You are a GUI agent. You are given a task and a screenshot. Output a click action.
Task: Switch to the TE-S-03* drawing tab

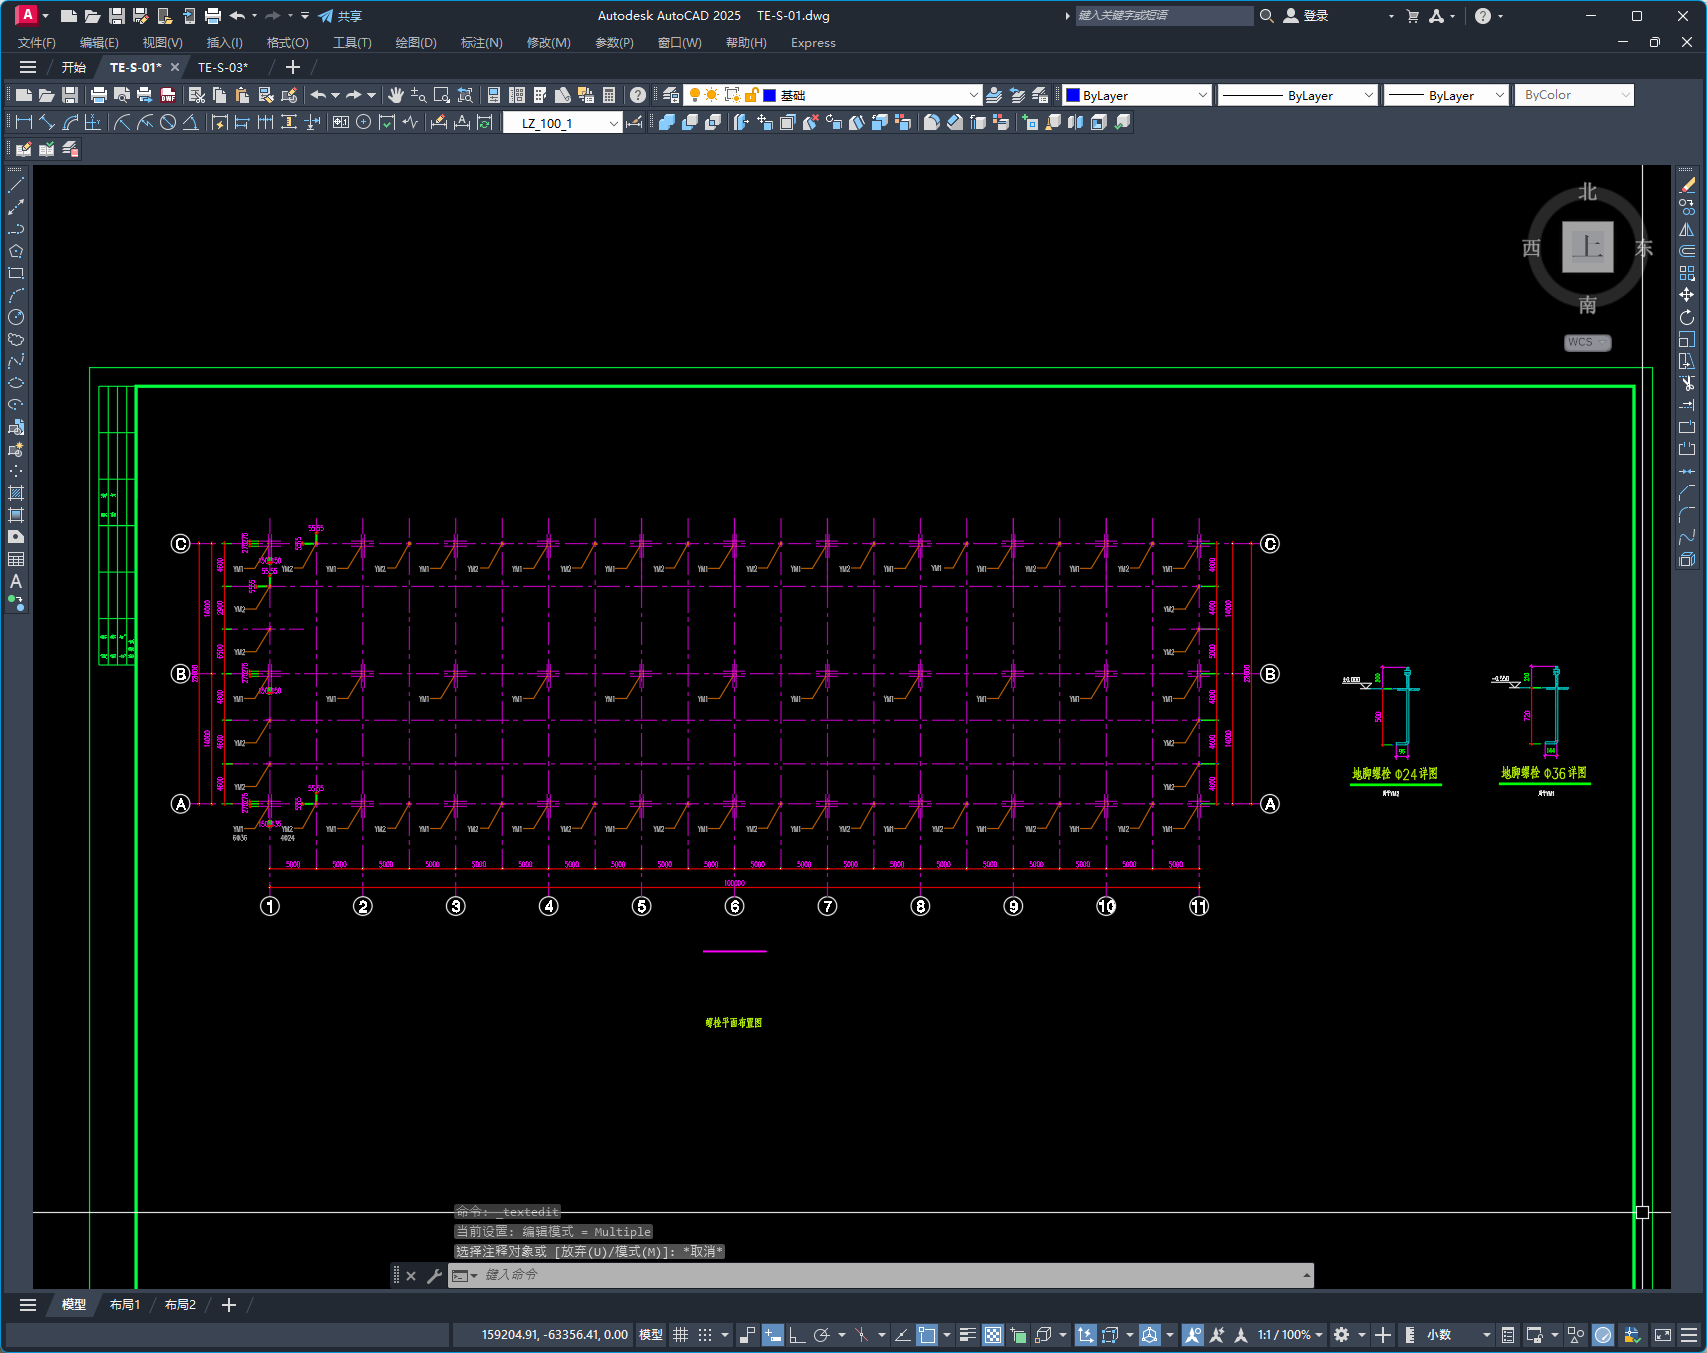coord(223,67)
